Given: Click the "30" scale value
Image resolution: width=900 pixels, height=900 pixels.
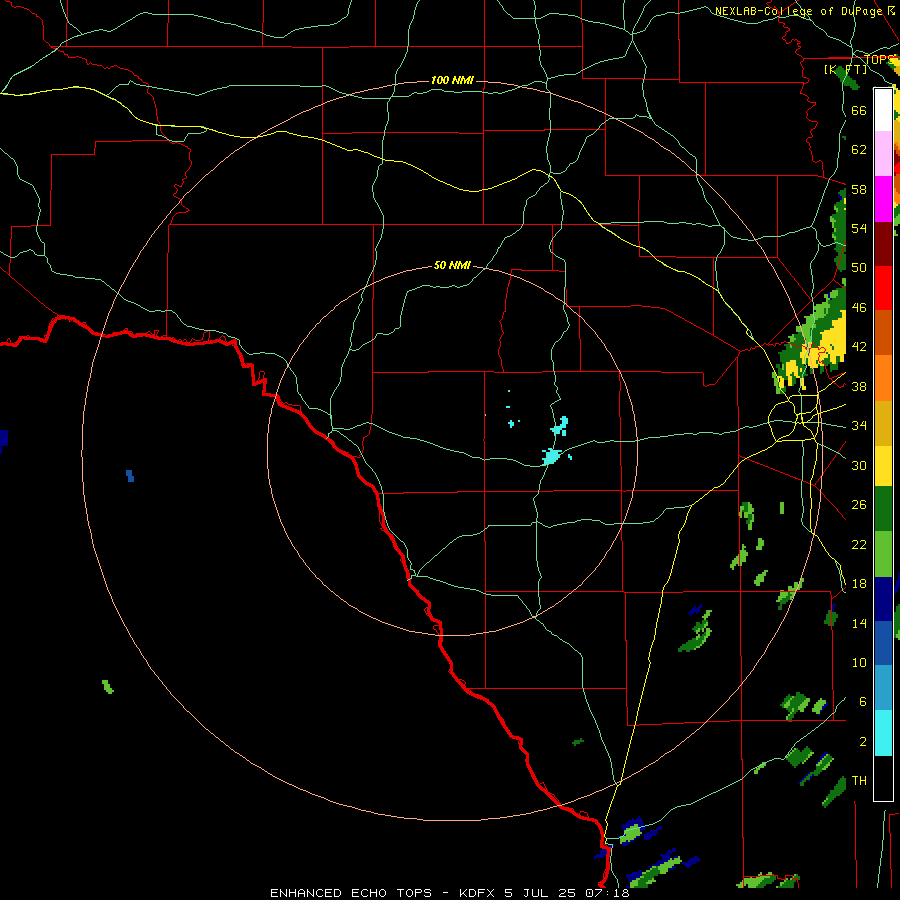Looking at the screenshot, I should pos(859,465).
